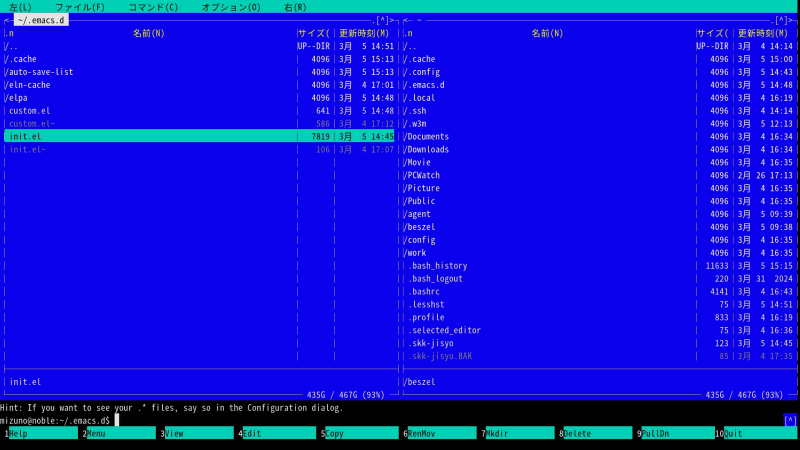Viewport: 800px width, 450px height.
Task: Go to previous directory in left panel history
Action: coord(7,20)
